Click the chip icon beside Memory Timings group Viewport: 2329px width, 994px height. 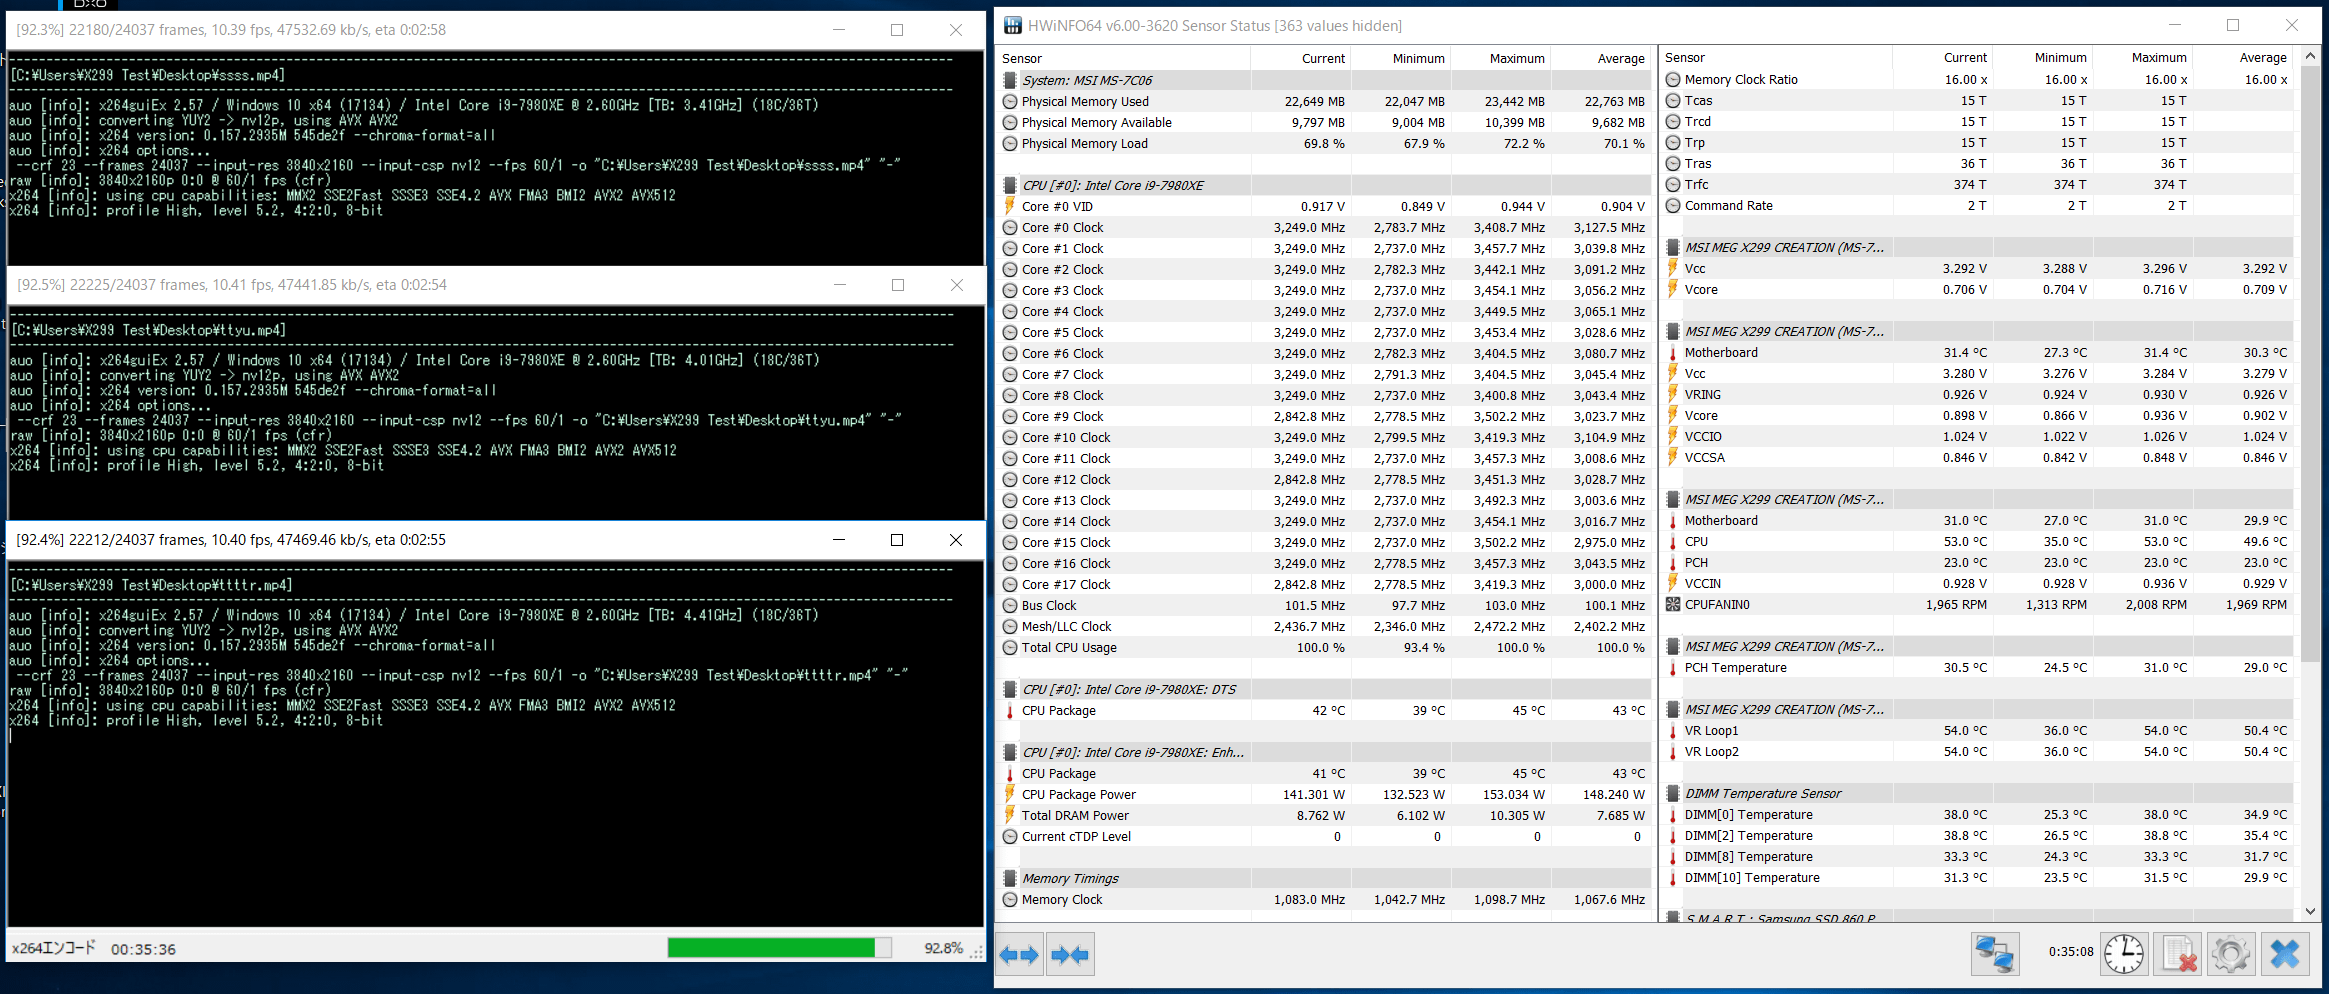[x=1010, y=878]
